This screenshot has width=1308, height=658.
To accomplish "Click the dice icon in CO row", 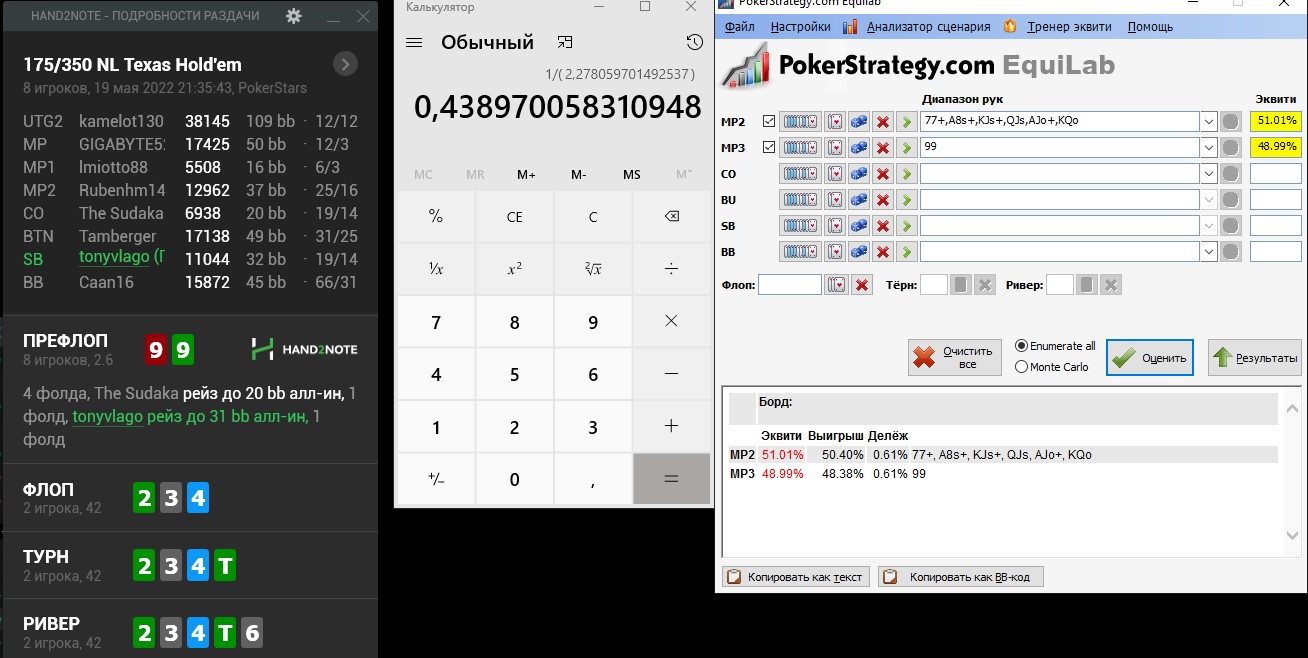I will (858, 173).
